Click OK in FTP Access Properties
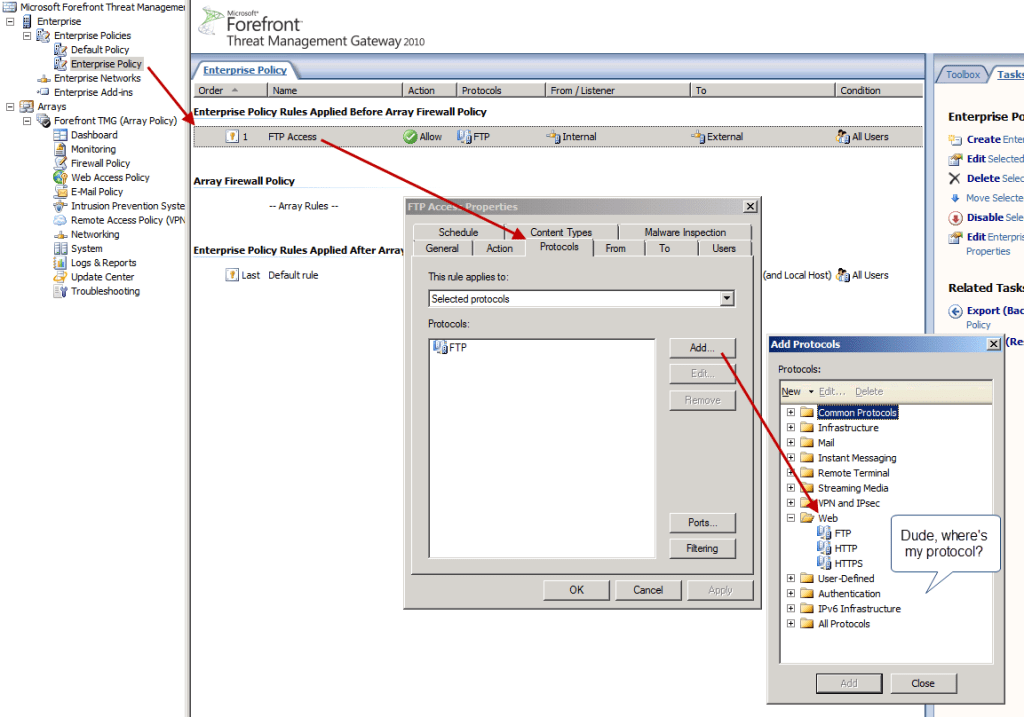The width and height of the screenshot is (1024, 717). (576, 590)
